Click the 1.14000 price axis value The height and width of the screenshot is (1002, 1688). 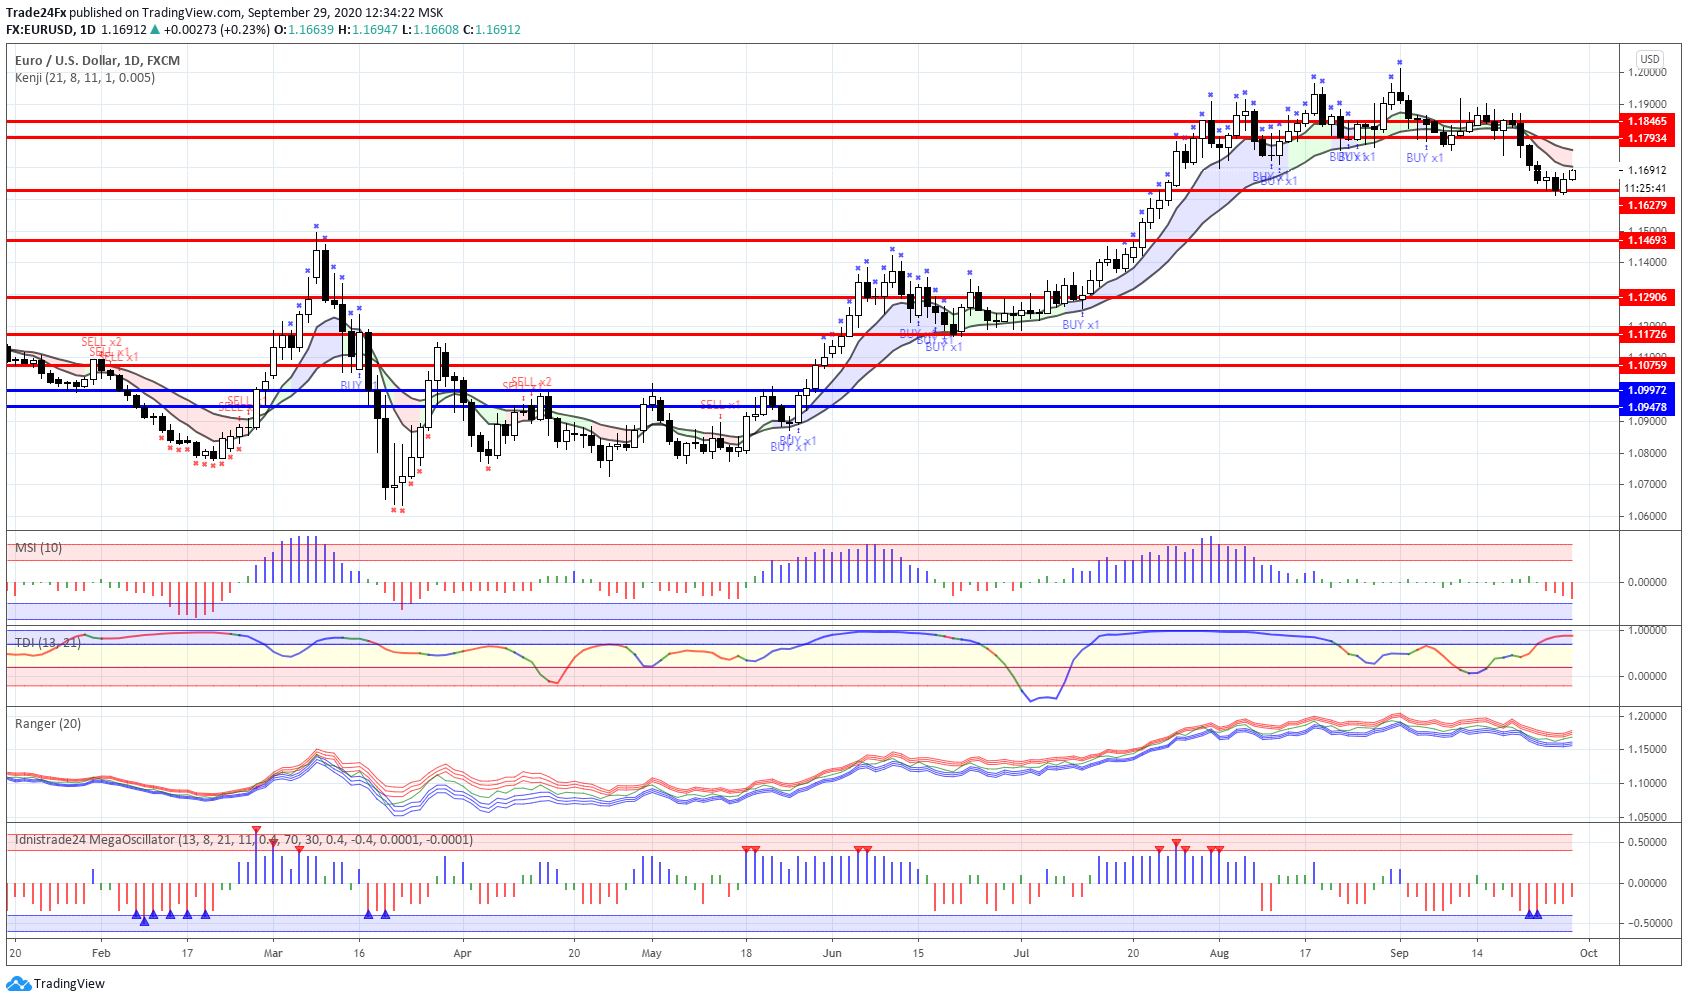tap(1647, 263)
